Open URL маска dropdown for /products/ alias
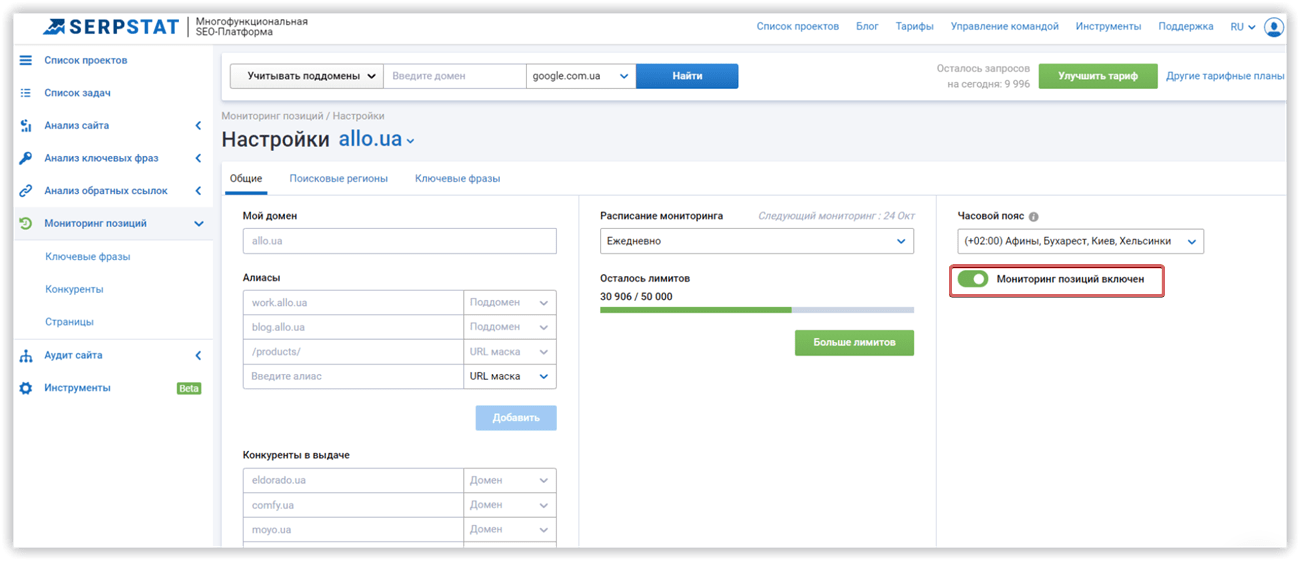Image resolution: width=1300 pixels, height=561 pixels. click(510, 352)
